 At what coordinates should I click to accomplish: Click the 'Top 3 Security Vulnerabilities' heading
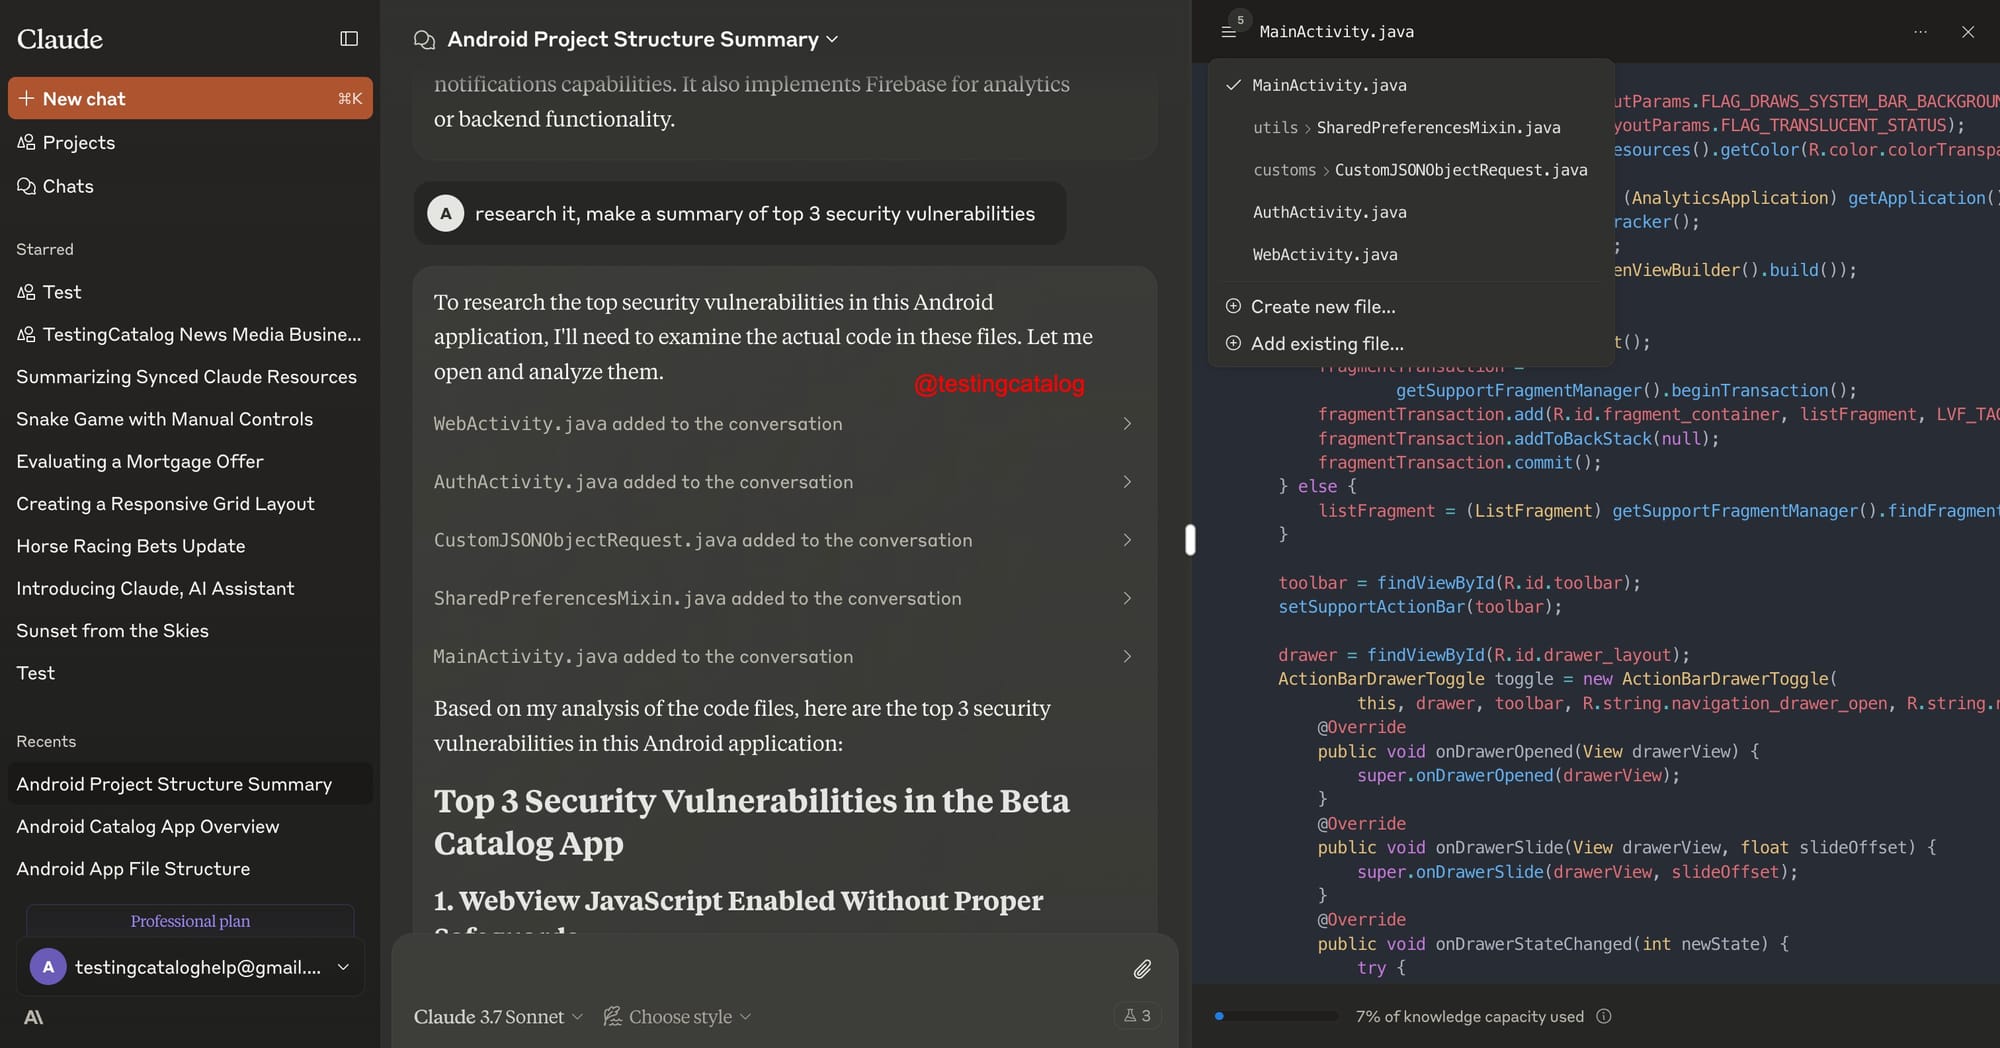click(751, 822)
